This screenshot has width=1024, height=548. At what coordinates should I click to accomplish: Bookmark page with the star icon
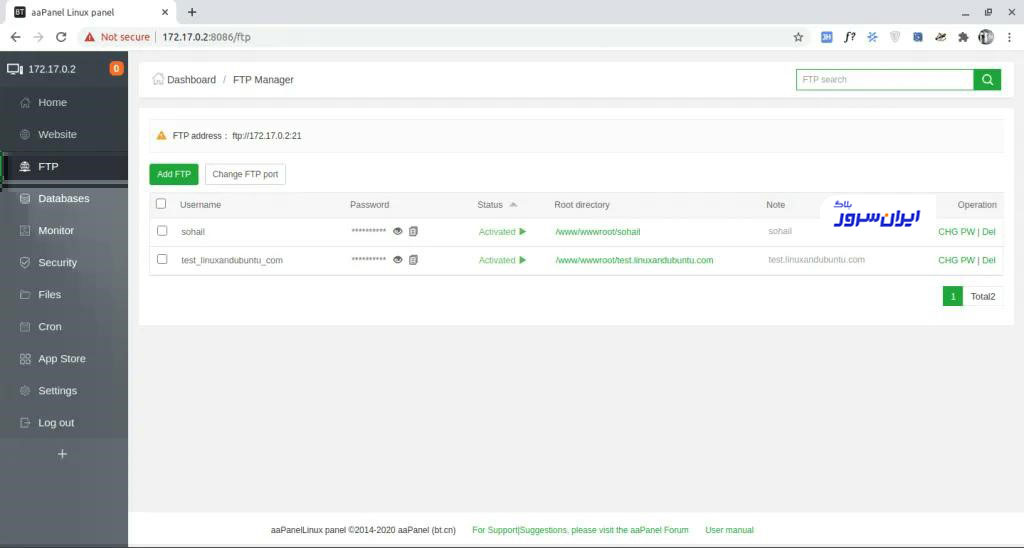coord(798,37)
